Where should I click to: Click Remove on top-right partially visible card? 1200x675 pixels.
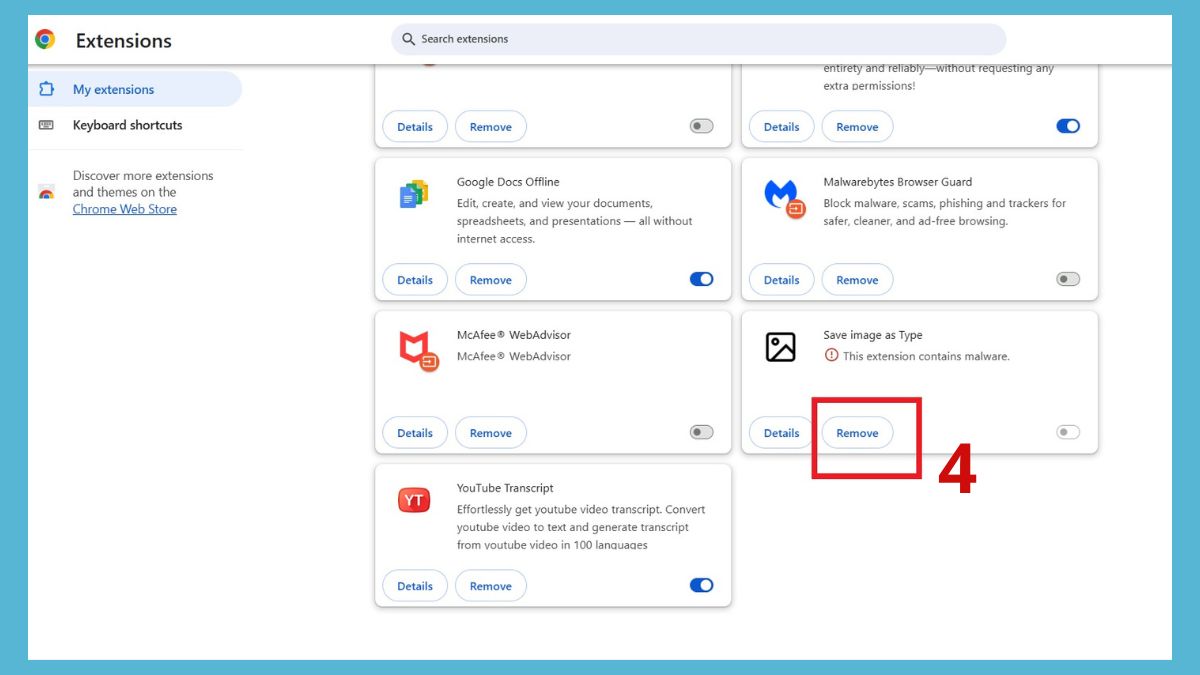coord(857,127)
